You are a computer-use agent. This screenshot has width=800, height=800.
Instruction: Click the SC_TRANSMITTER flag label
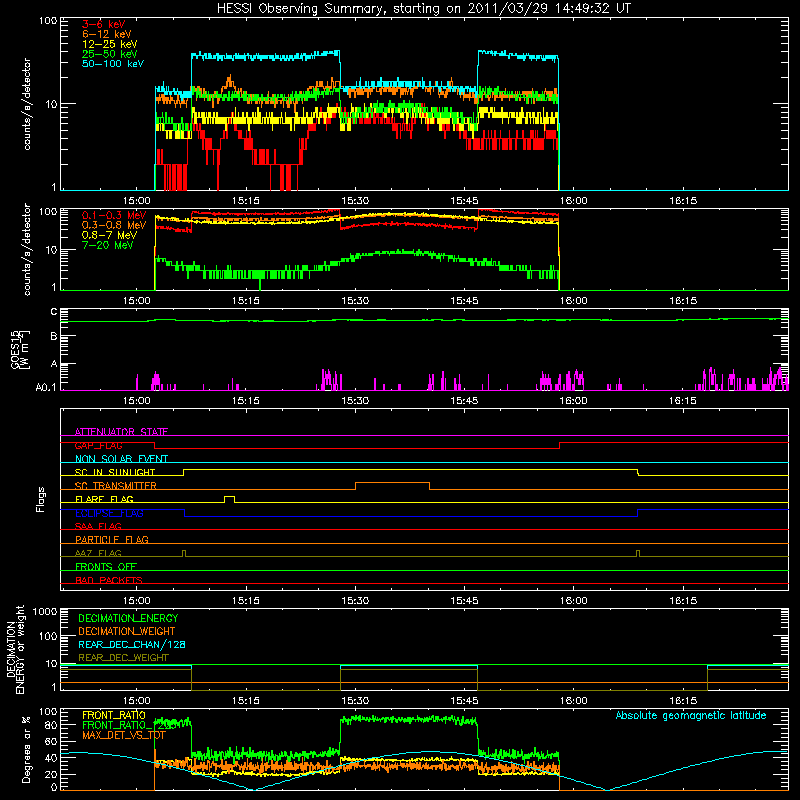click(116, 486)
